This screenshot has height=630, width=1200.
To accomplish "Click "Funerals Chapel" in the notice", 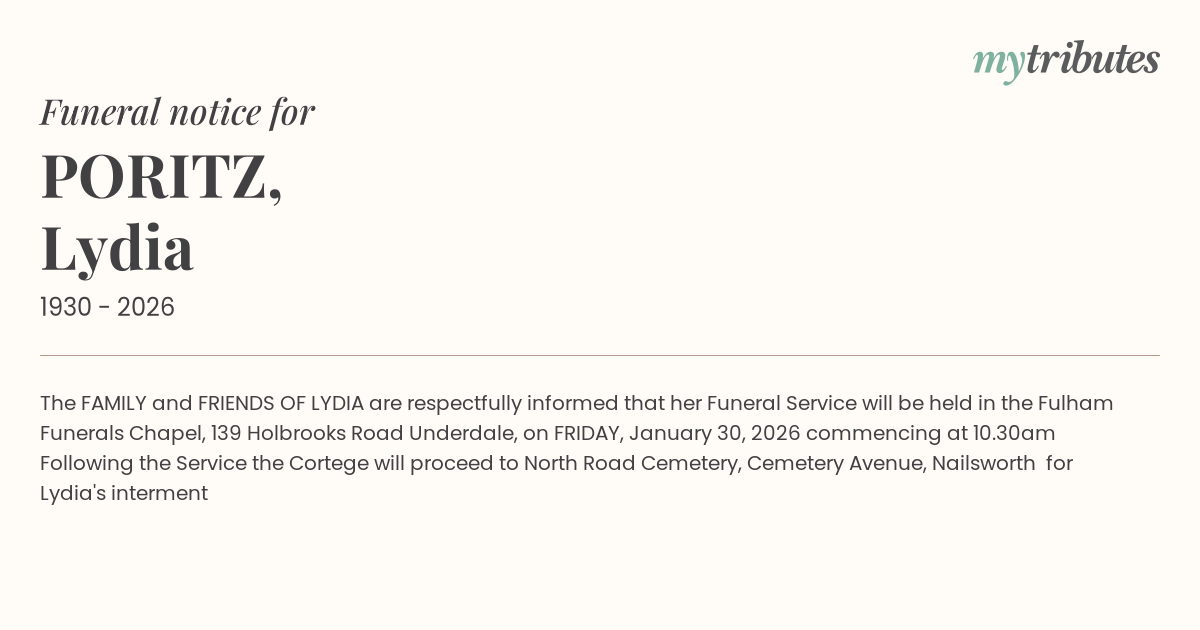I will pos(122,433).
